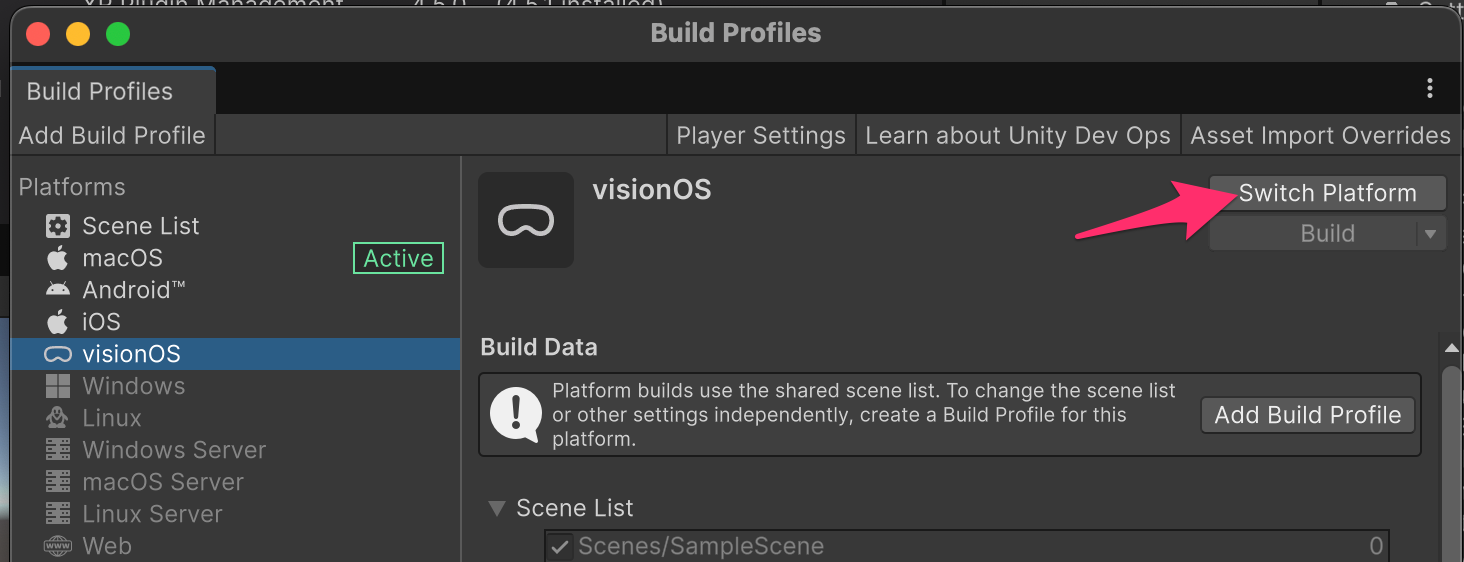Select the Build Profiles tab
This screenshot has width=1464, height=562.
coord(100,91)
